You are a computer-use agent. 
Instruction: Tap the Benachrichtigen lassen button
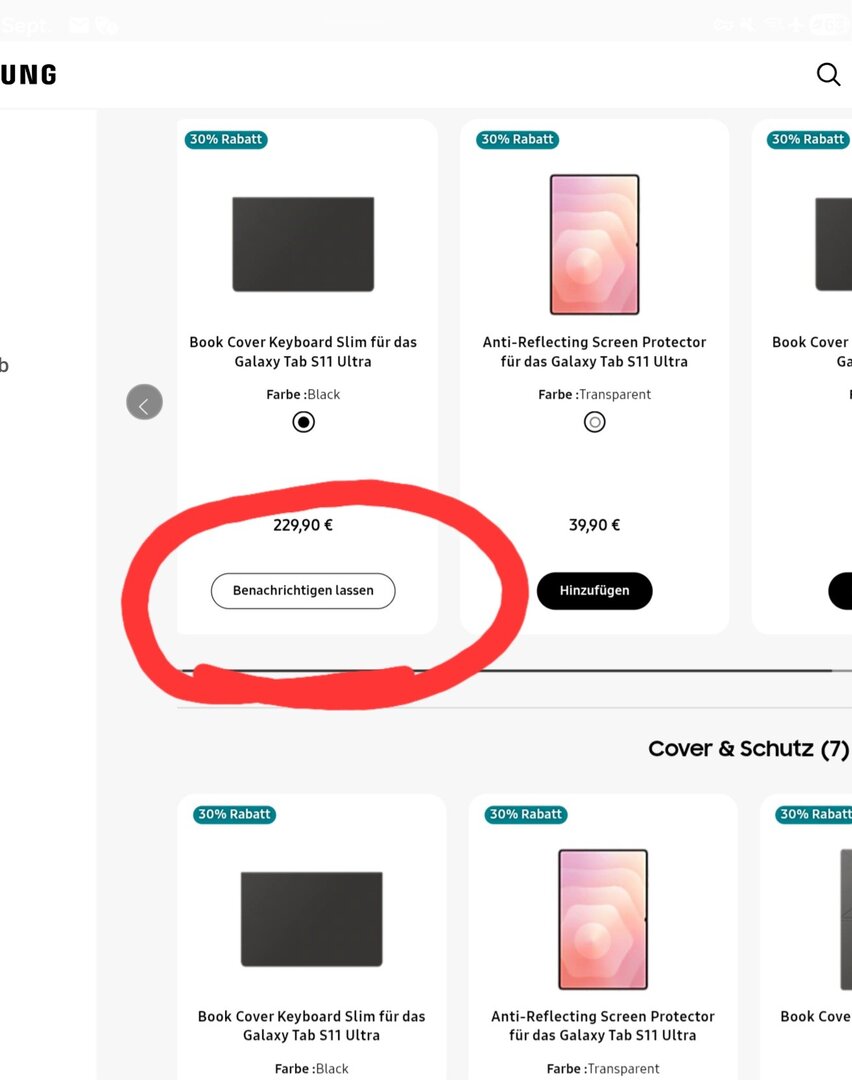(303, 591)
